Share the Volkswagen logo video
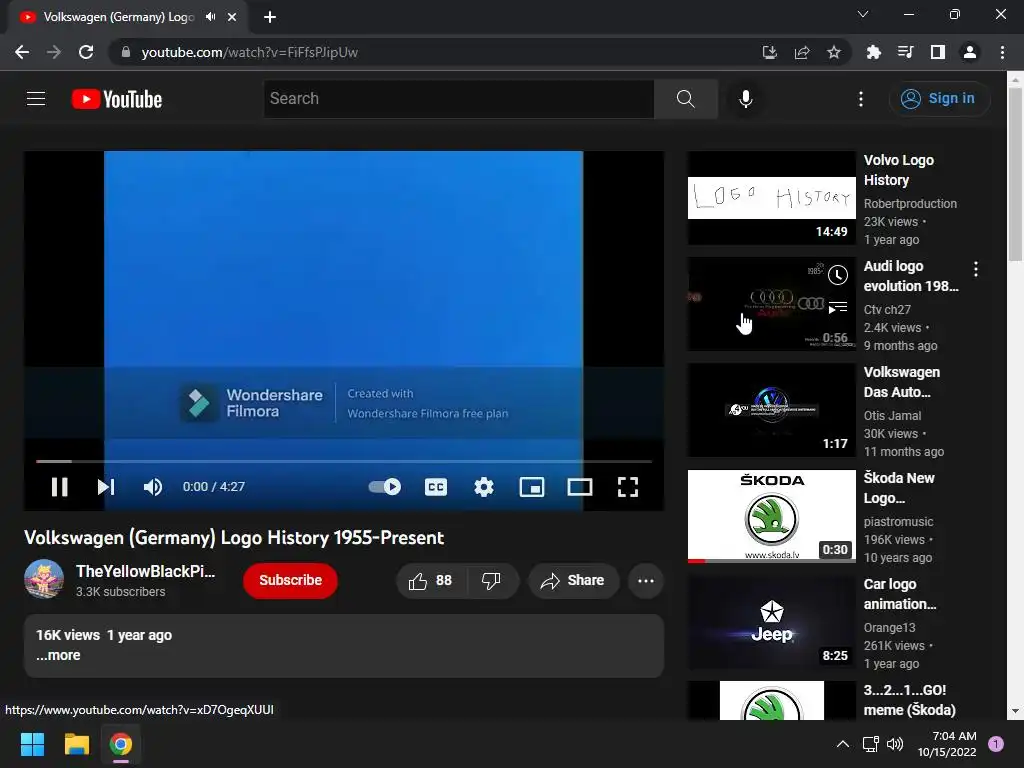Image resolution: width=1024 pixels, height=768 pixels. pyautogui.click(x=573, y=581)
